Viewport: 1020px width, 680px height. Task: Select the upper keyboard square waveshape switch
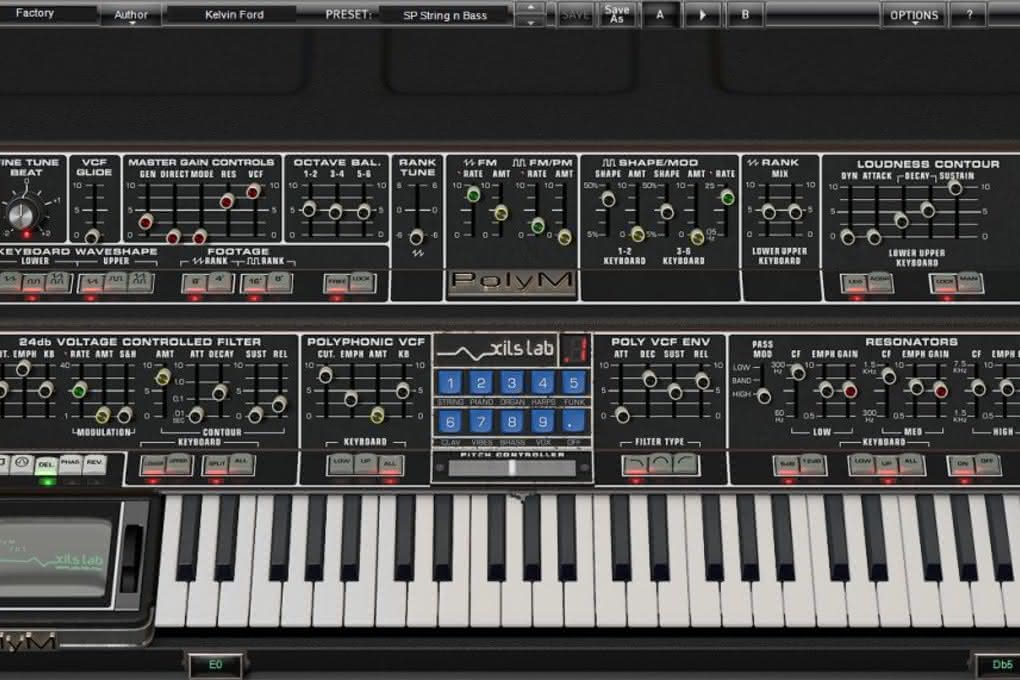pos(116,282)
